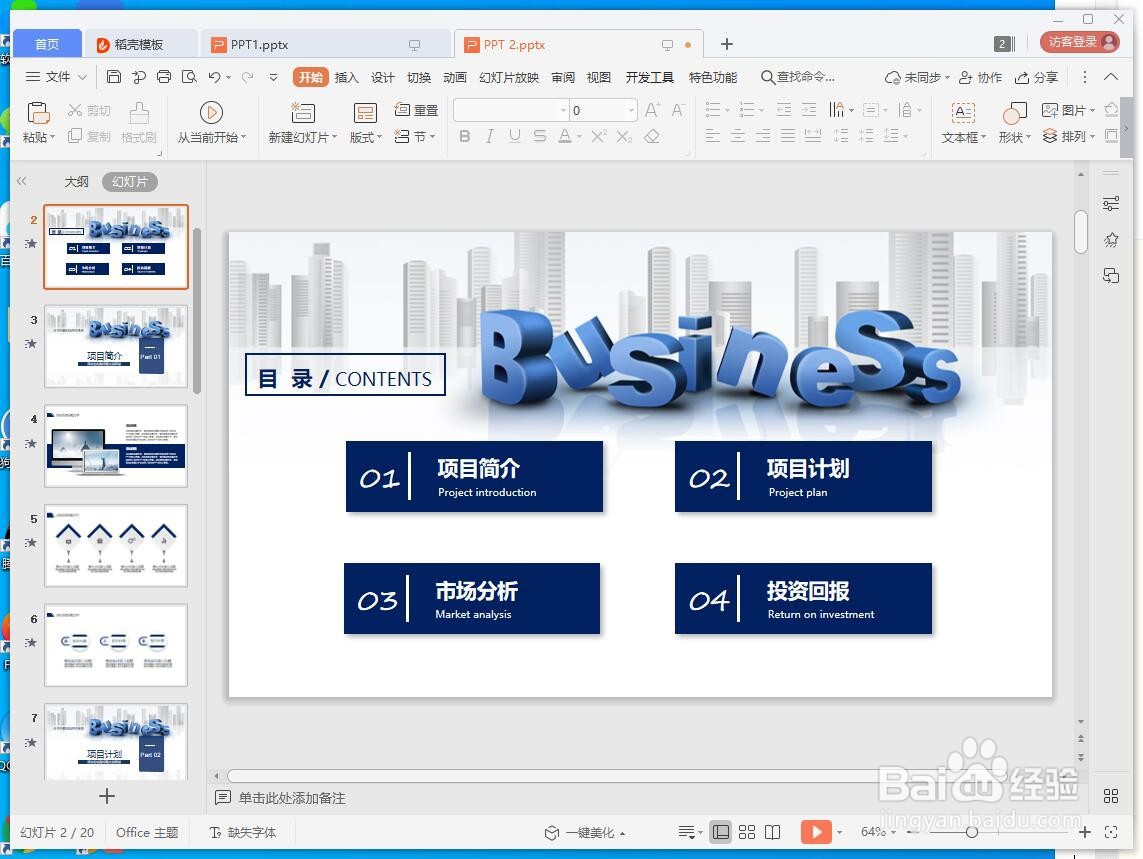Switch to Reading view icon
The height and width of the screenshot is (859, 1143).
tap(773, 832)
